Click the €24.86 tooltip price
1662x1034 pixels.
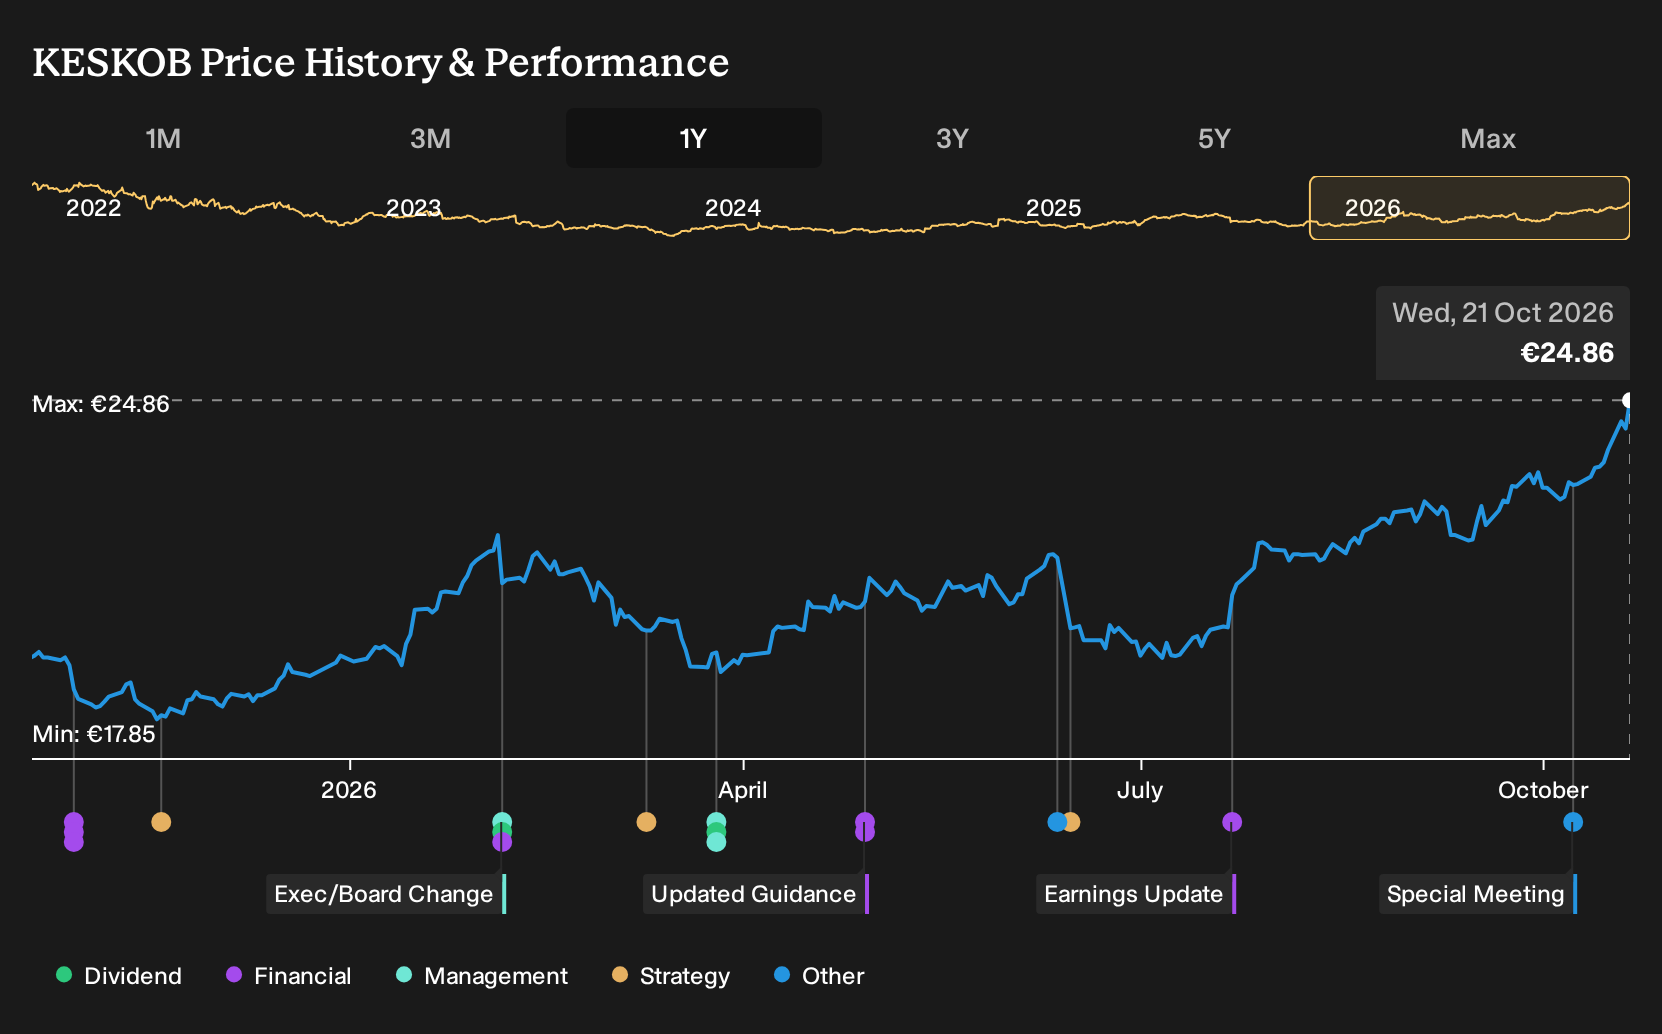pos(1567,353)
